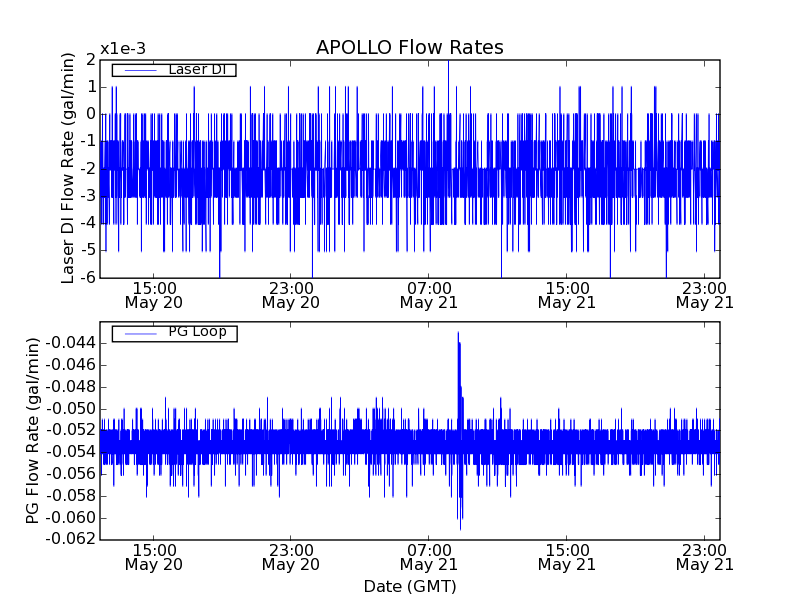Image resolution: width=800 pixels, height=600 pixels.
Task: Select the Laser DI Flow Rate y-axis label
Action: tap(68, 168)
